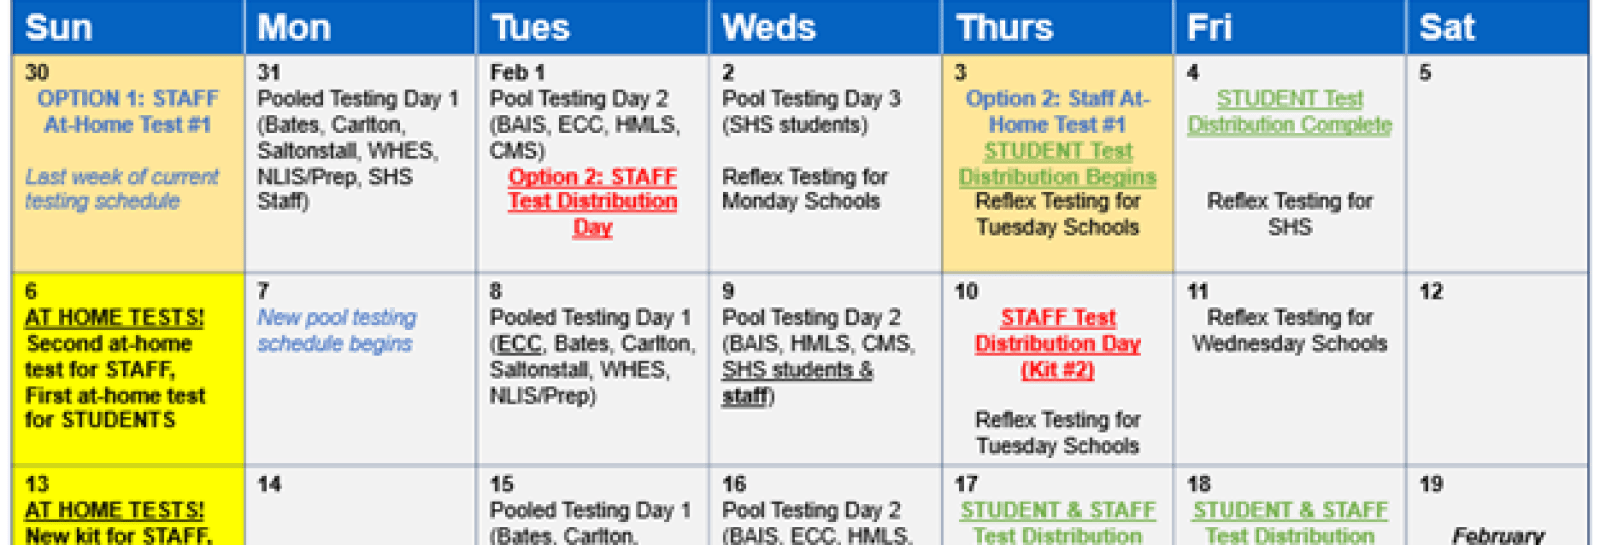Open "STUDENT Test Distribution Begins" green link
The height and width of the screenshot is (545, 1600).
tap(1057, 164)
